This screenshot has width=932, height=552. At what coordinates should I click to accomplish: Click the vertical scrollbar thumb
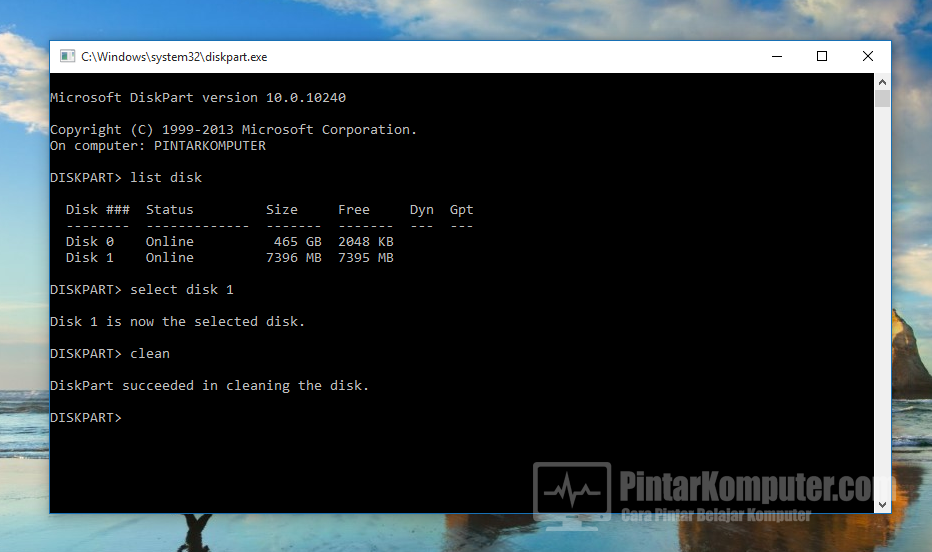point(882,99)
